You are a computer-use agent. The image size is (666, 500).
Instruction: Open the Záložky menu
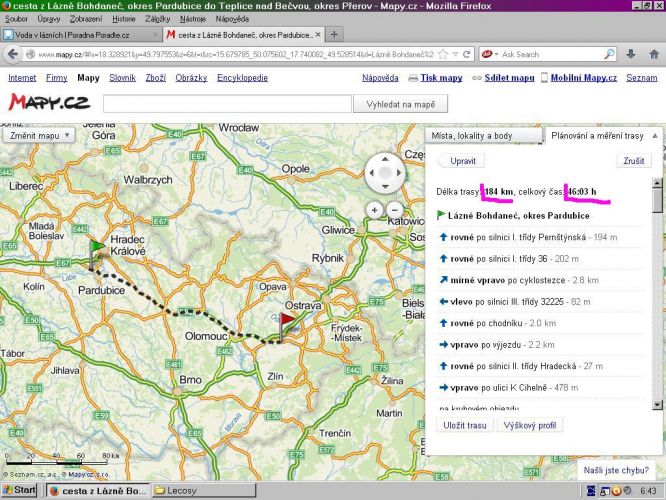(x=158, y=19)
